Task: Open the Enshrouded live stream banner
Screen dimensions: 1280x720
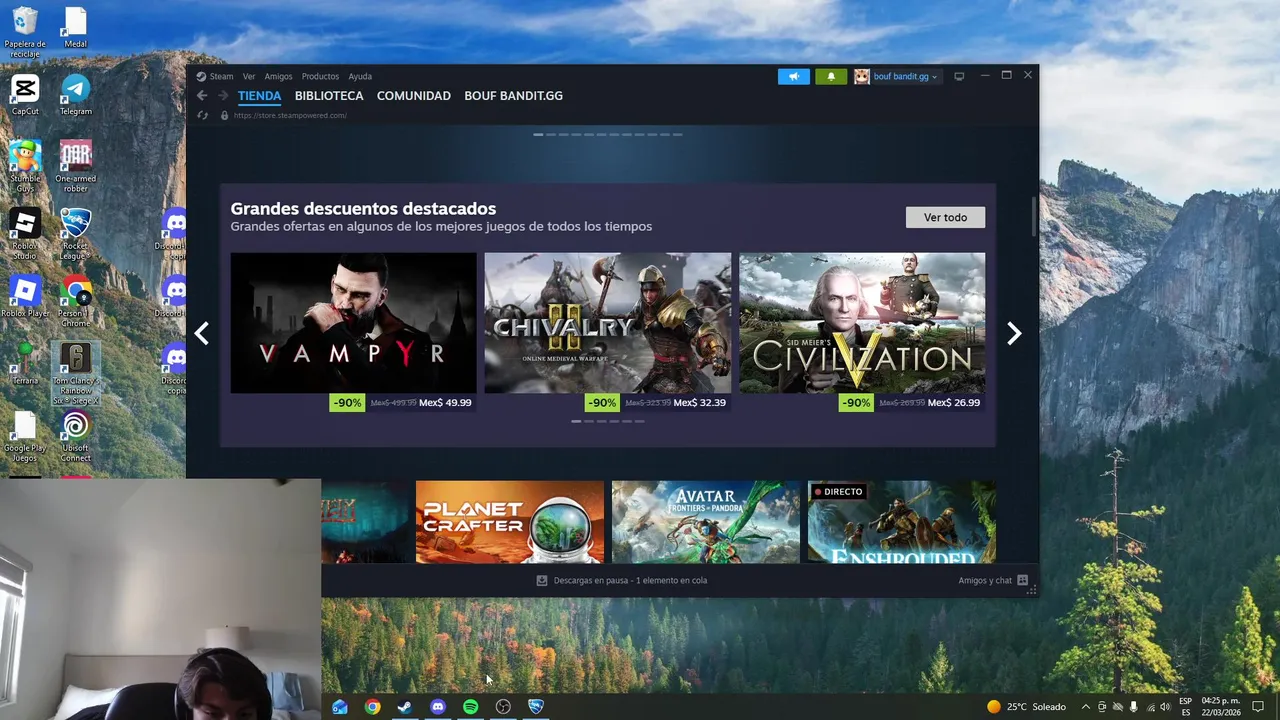Action: (x=902, y=522)
